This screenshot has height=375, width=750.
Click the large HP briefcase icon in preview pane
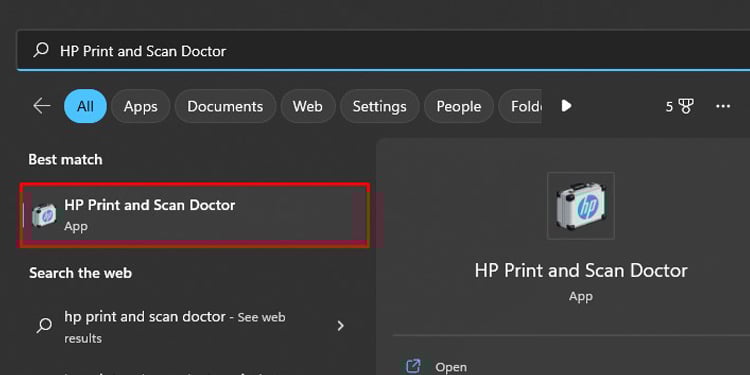click(581, 206)
